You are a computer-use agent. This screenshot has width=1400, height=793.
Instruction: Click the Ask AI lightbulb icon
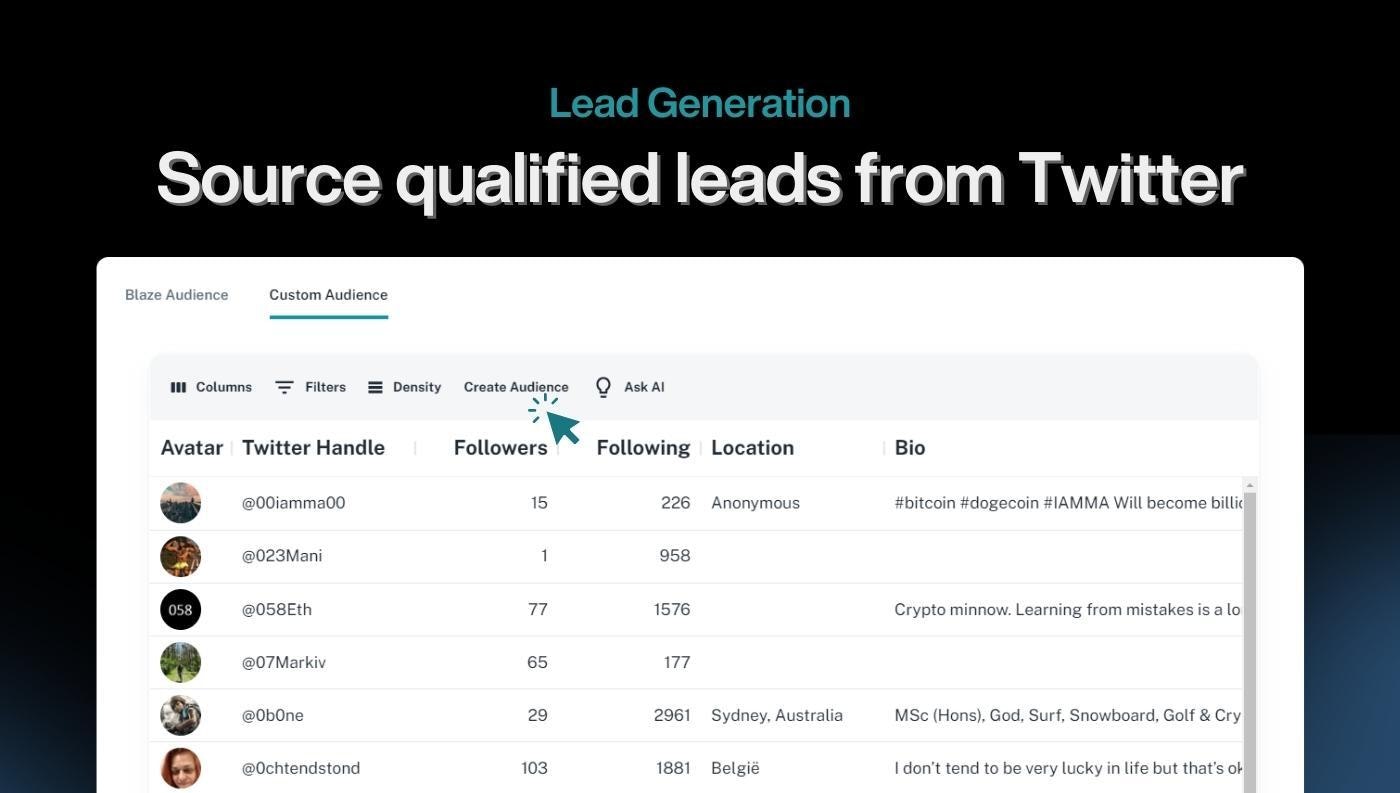(603, 387)
